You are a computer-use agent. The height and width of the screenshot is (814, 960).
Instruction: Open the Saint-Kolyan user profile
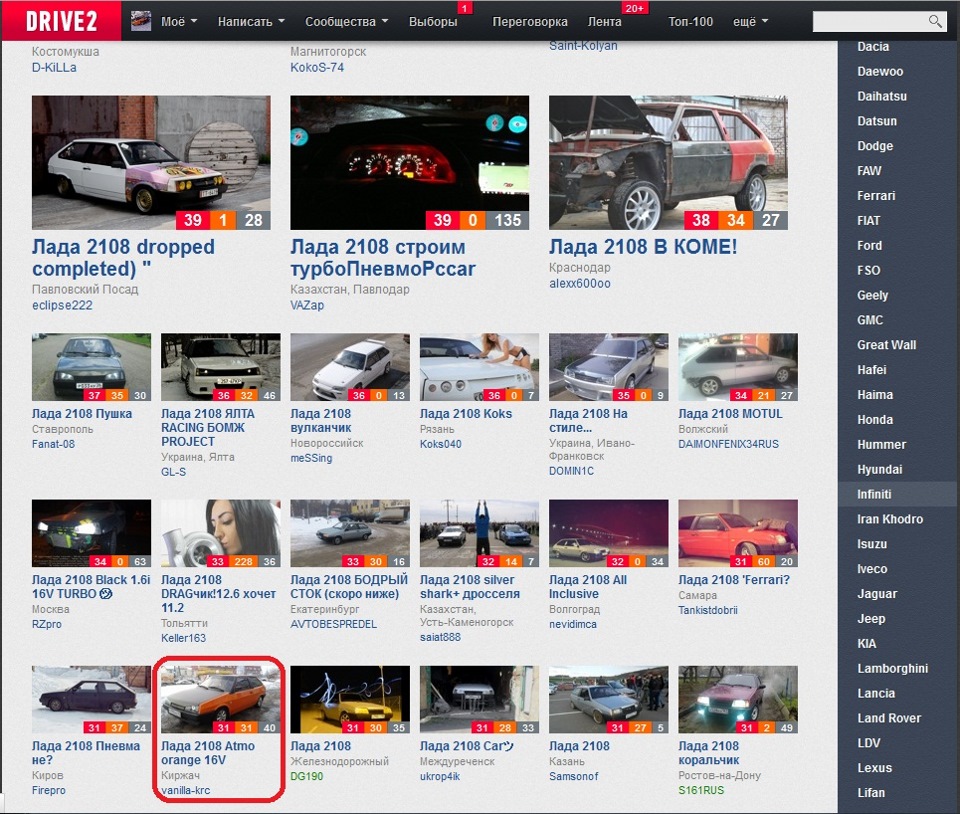coord(583,45)
